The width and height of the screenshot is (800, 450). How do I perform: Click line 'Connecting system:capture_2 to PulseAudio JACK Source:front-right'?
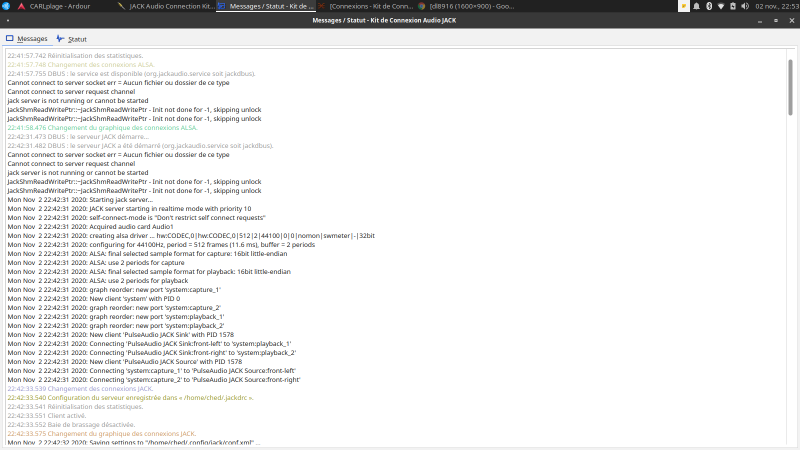click(x=154, y=380)
